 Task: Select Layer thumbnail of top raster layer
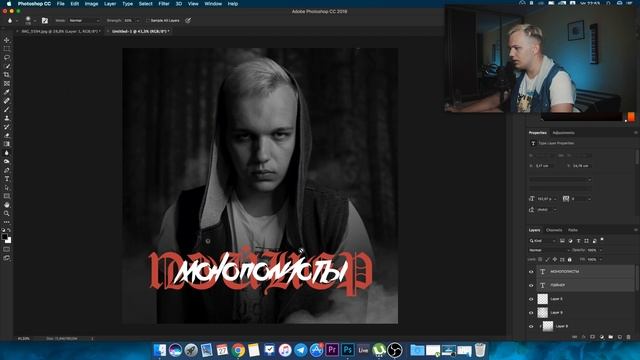(542, 299)
